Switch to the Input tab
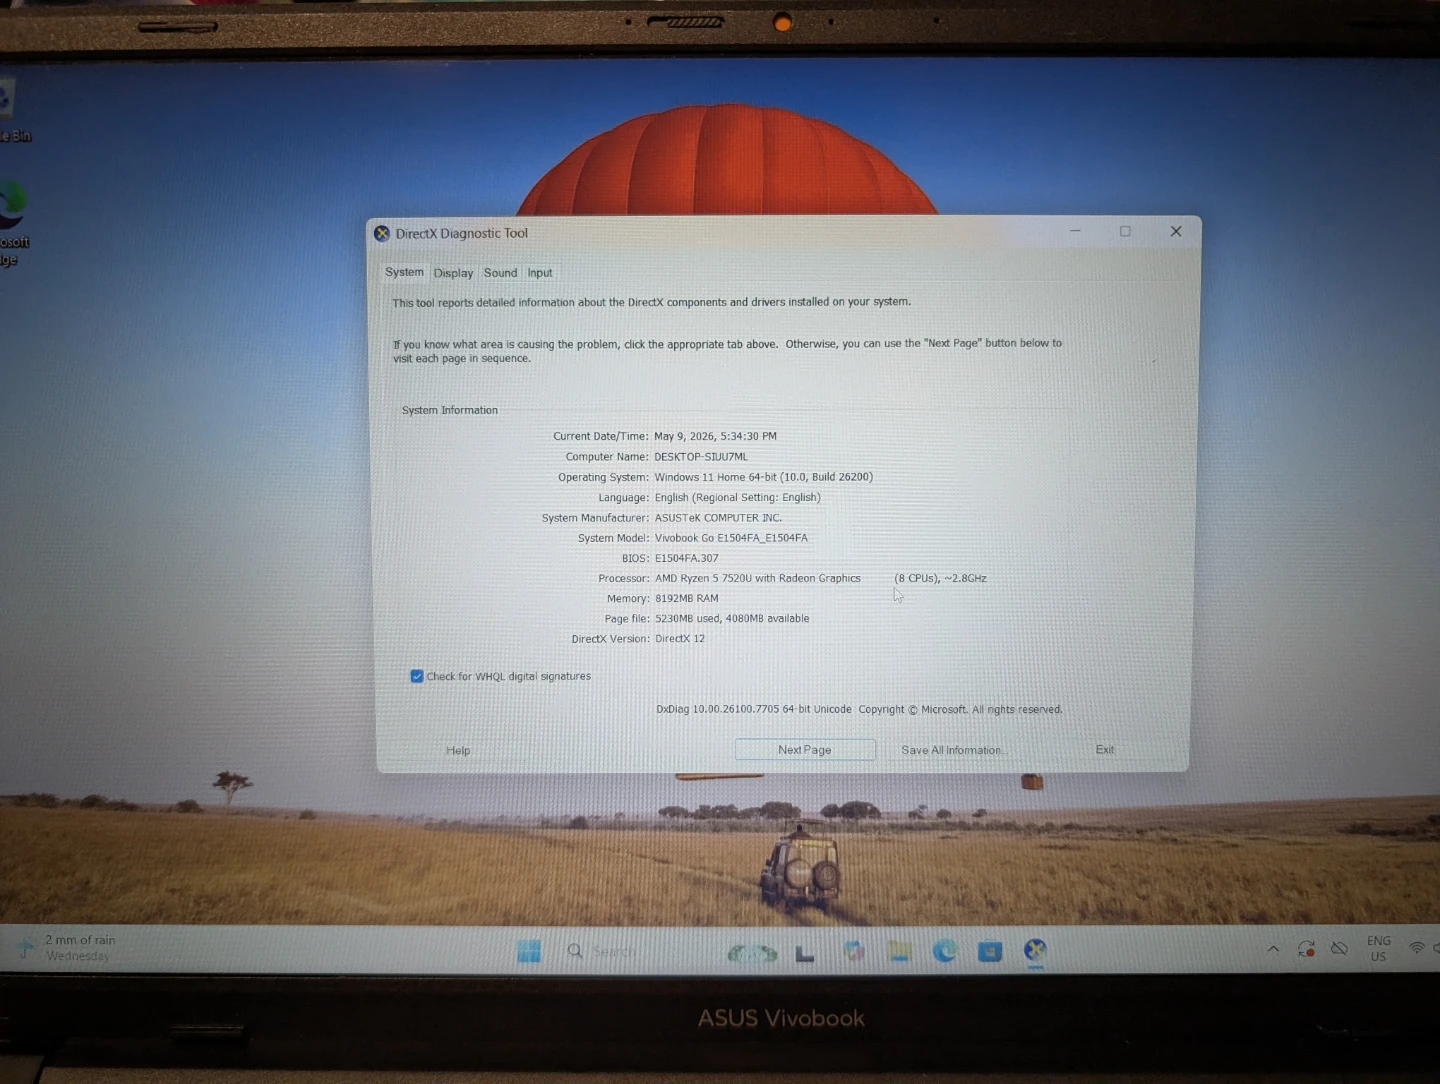The height and width of the screenshot is (1084, 1440). [x=540, y=273]
